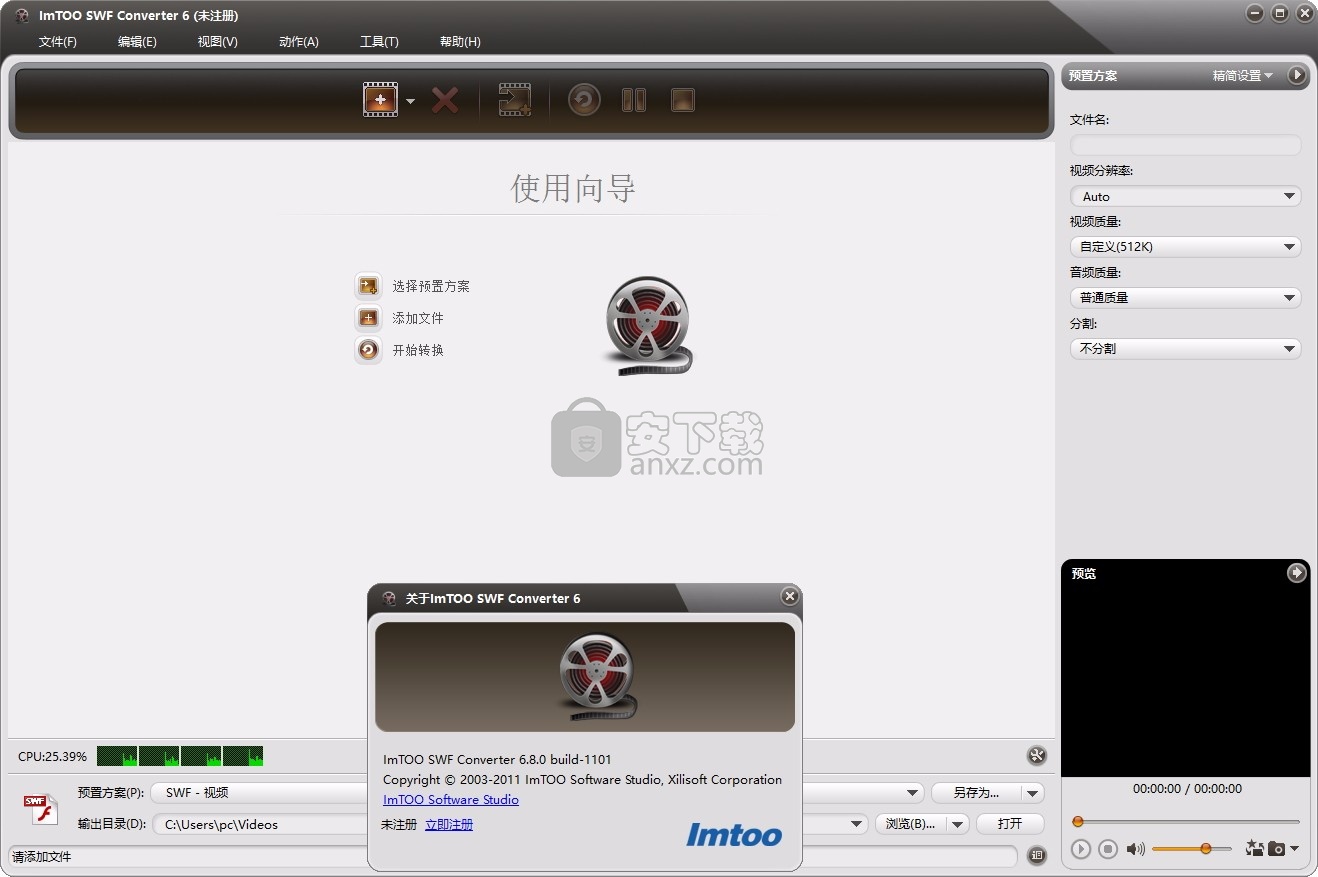Click the arrow icon in 预置方案 panel header
1318x877 pixels.
(1297, 75)
